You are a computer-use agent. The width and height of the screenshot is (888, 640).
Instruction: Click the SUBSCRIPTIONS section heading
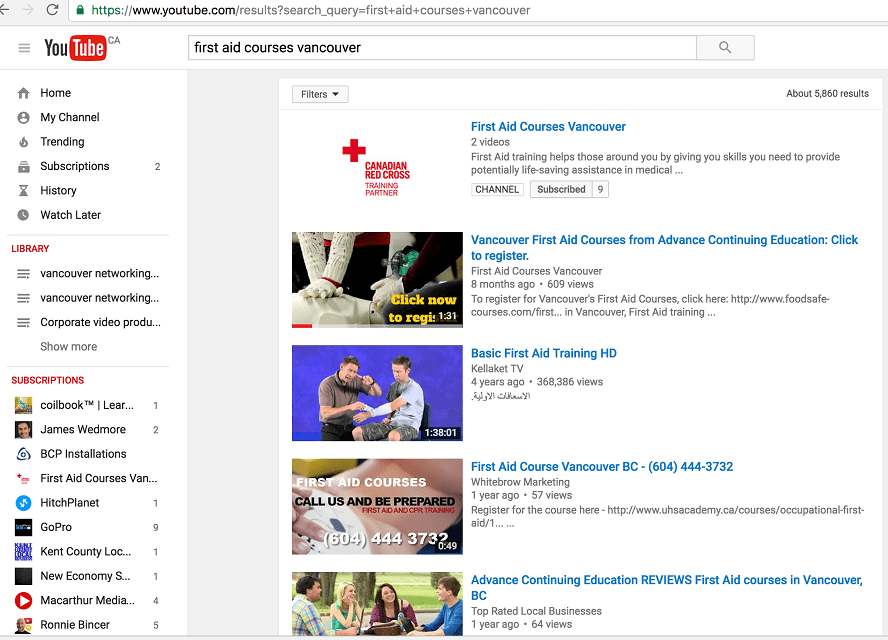(x=48, y=380)
